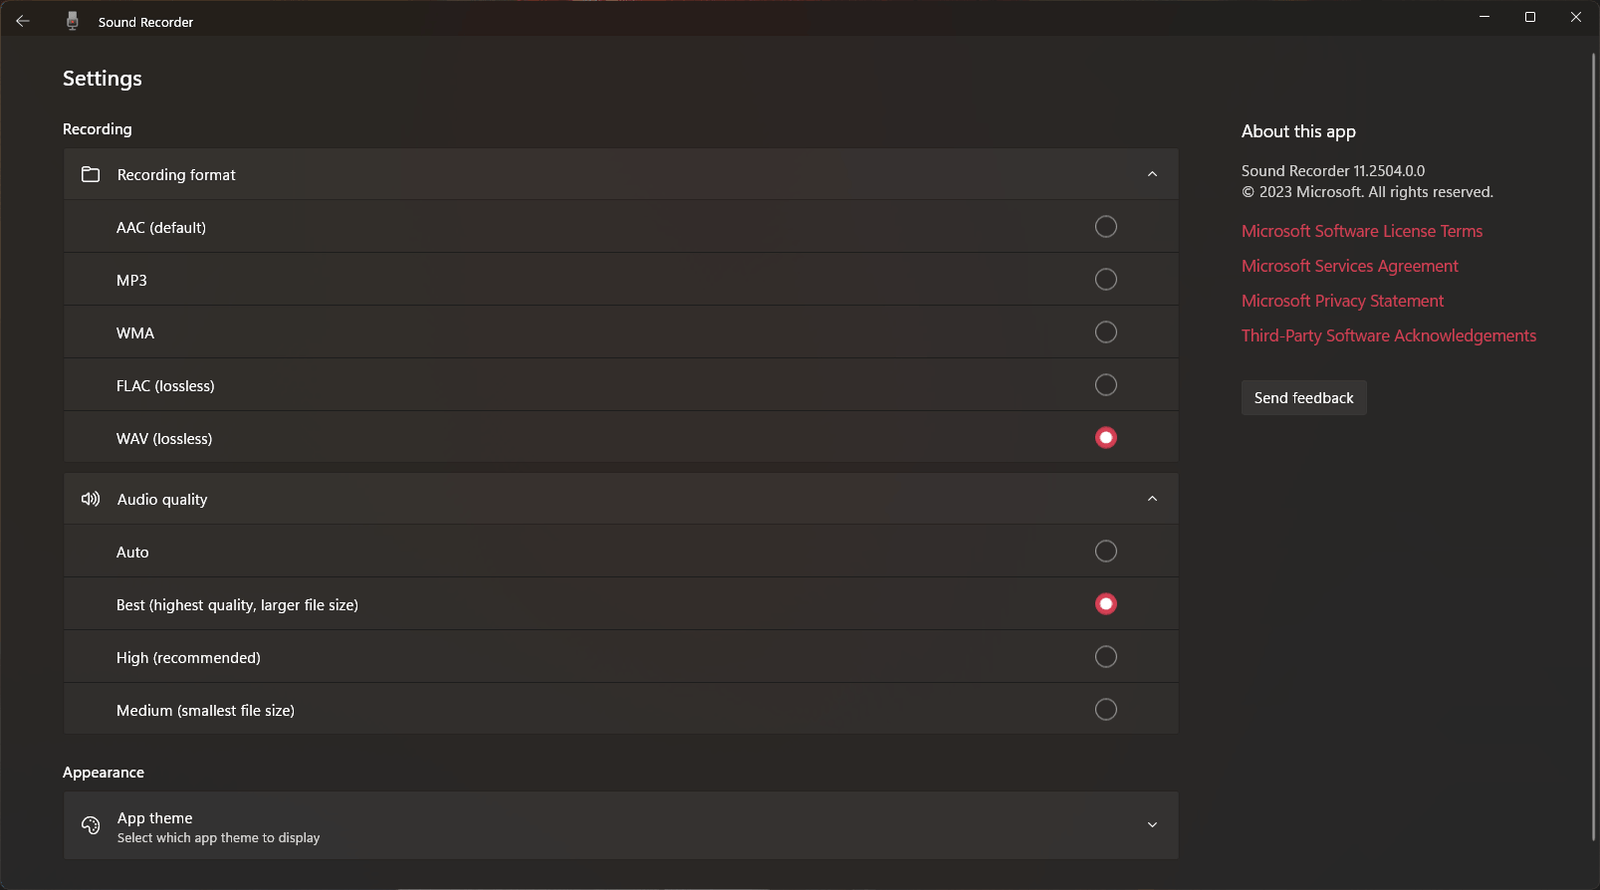Expand the App theme dropdown
Viewport: 1600px width, 890px height.
(1152, 825)
